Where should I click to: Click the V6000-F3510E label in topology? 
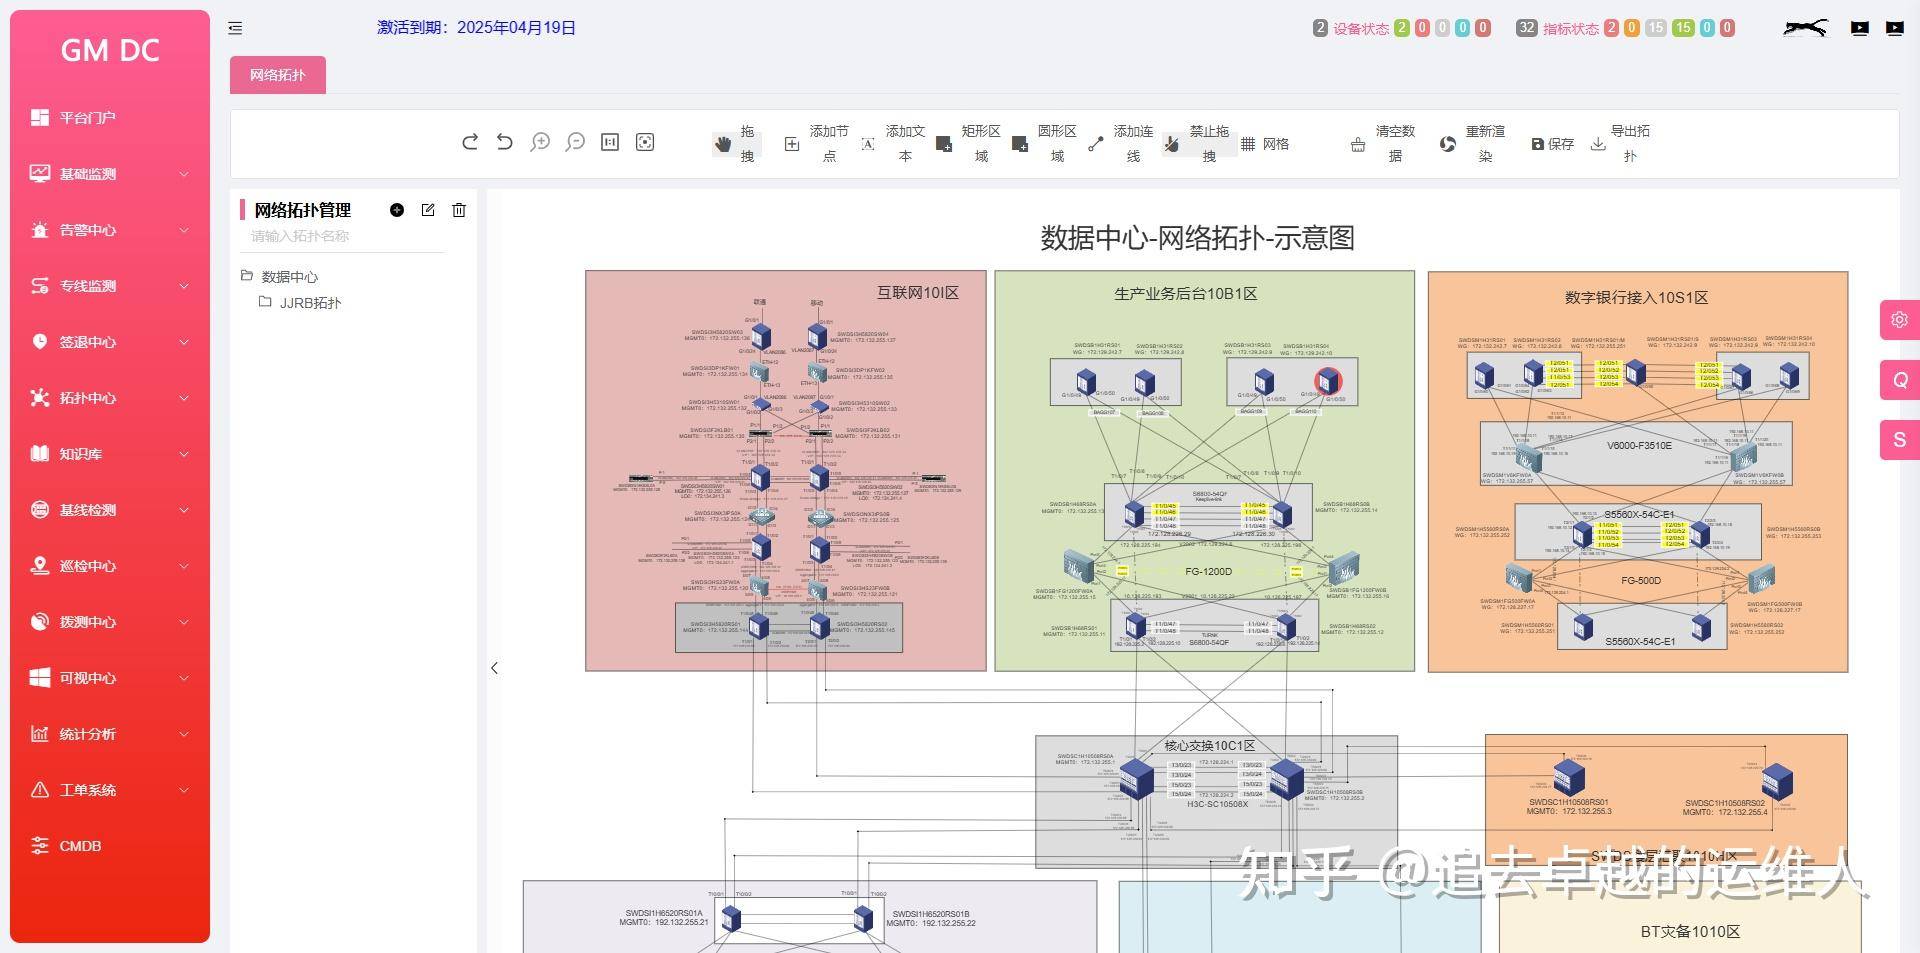pos(1639,446)
